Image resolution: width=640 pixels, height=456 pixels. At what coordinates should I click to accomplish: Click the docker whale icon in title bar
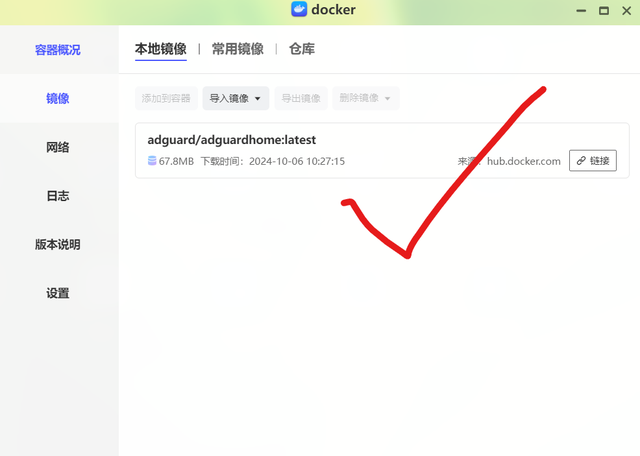click(299, 9)
